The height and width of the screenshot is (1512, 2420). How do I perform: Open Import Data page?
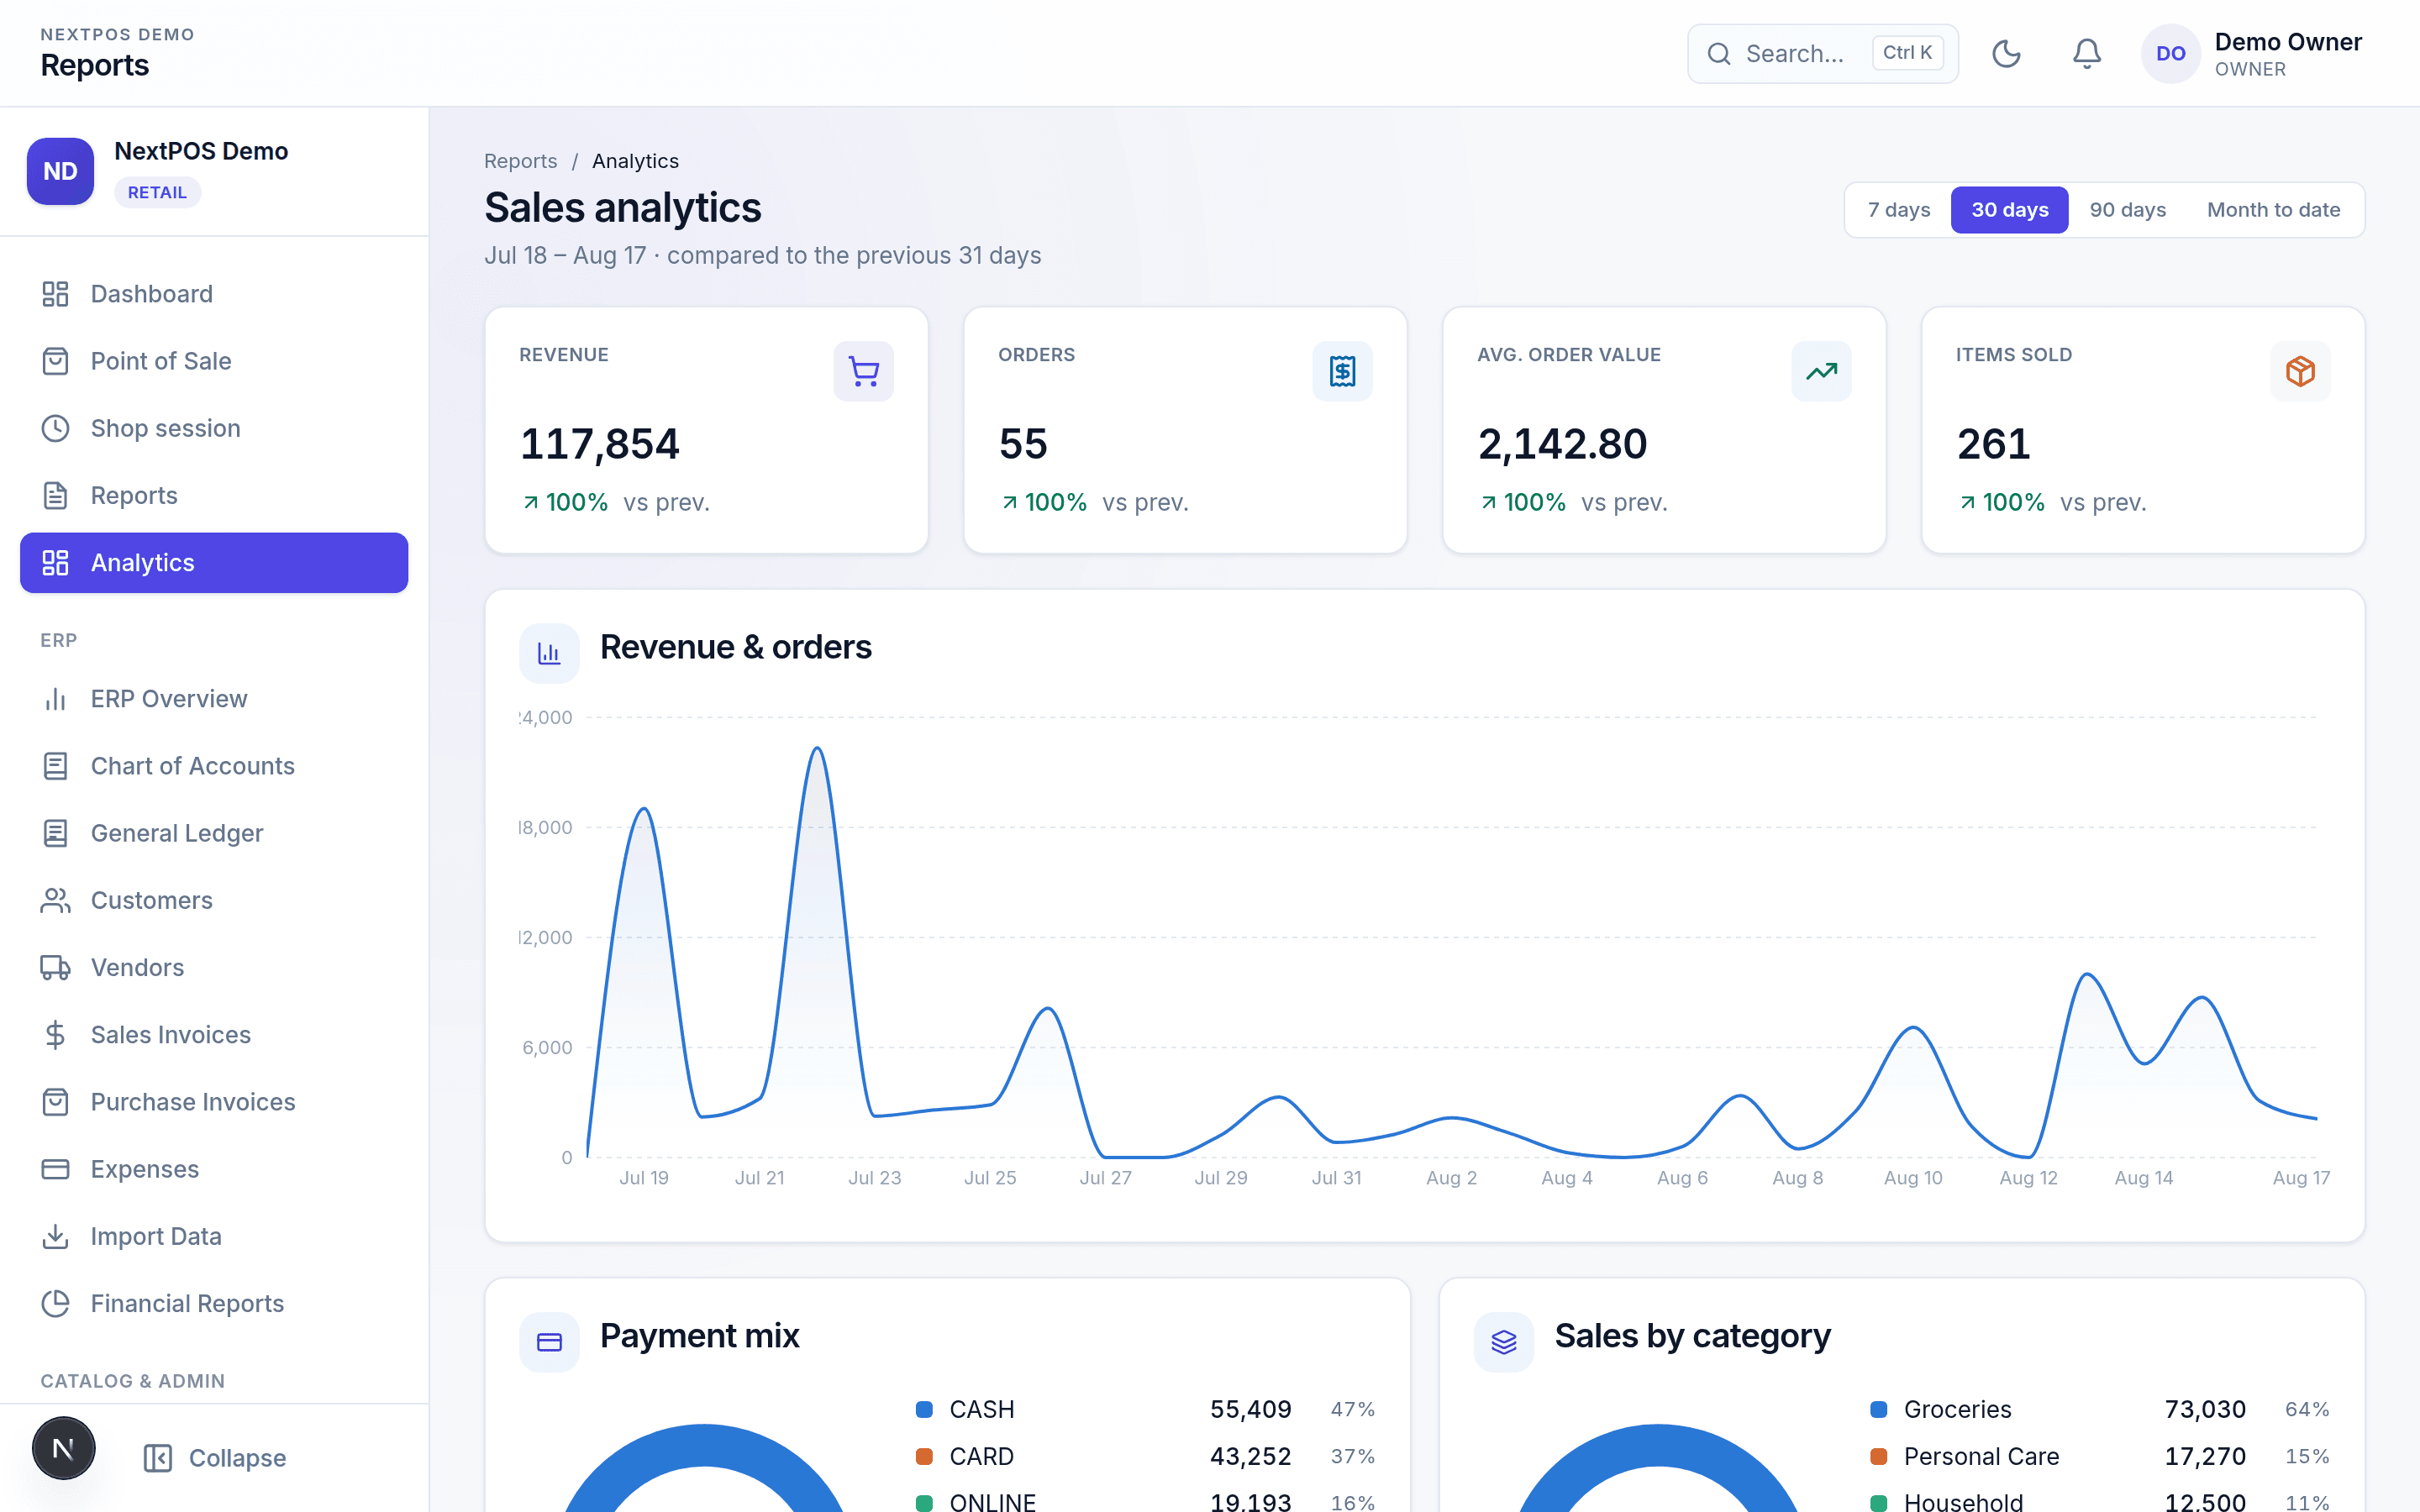pos(214,1236)
